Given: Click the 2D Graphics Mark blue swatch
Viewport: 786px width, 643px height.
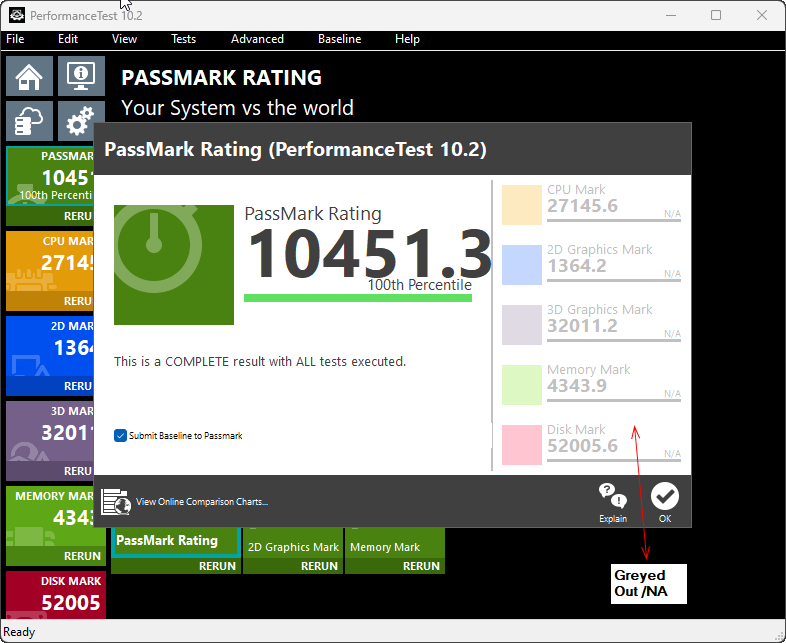Looking at the screenshot, I should pyautogui.click(x=522, y=265).
